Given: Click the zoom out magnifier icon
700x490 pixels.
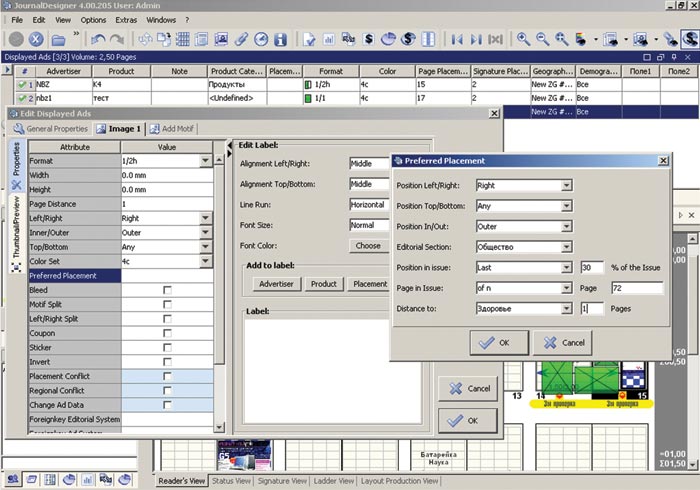Looking at the screenshot, I should pyautogui.click(x=543, y=40).
